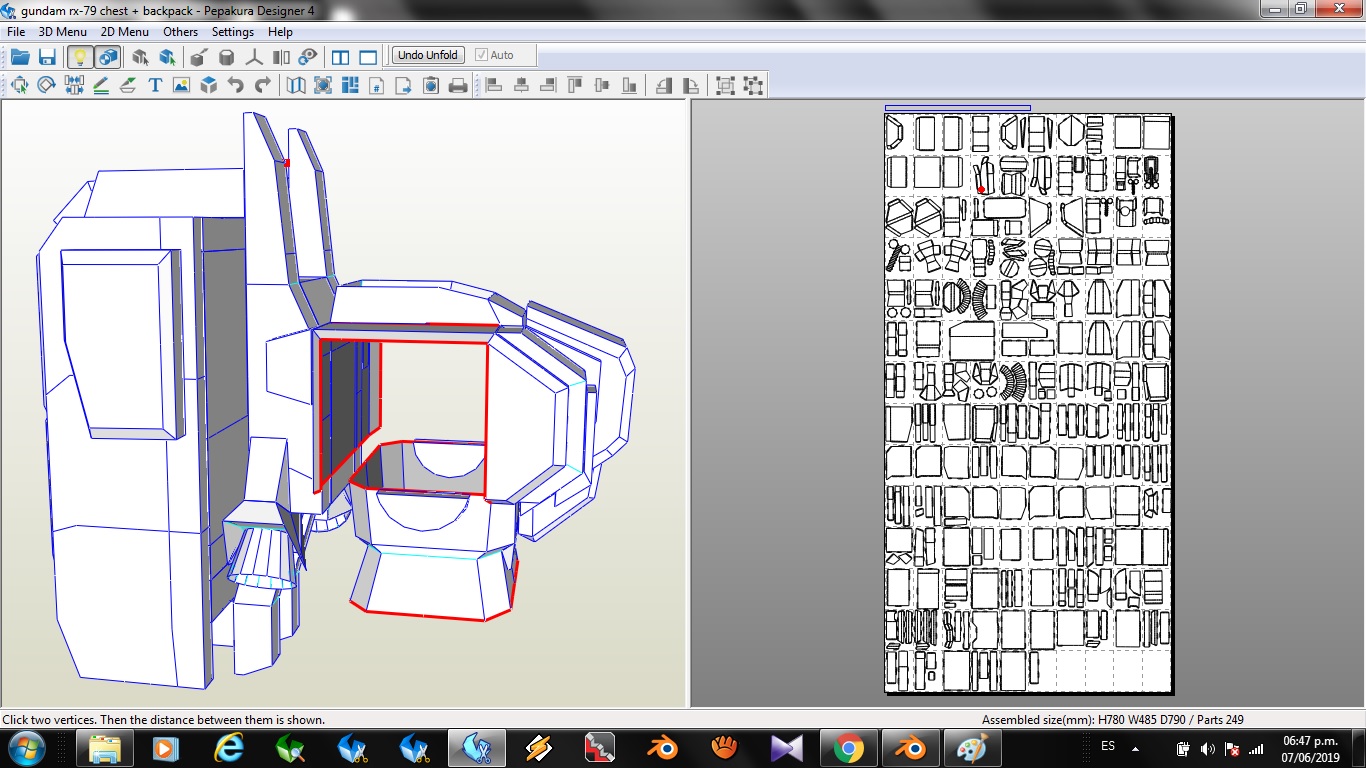Click the align vertical center icon
The height and width of the screenshot is (768, 1366).
[x=602, y=85]
